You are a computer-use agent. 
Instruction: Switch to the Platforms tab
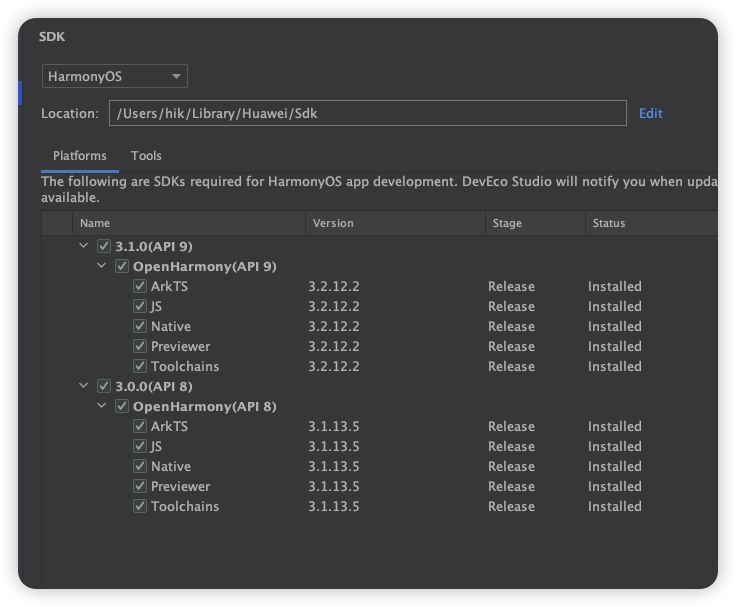[x=80, y=156]
